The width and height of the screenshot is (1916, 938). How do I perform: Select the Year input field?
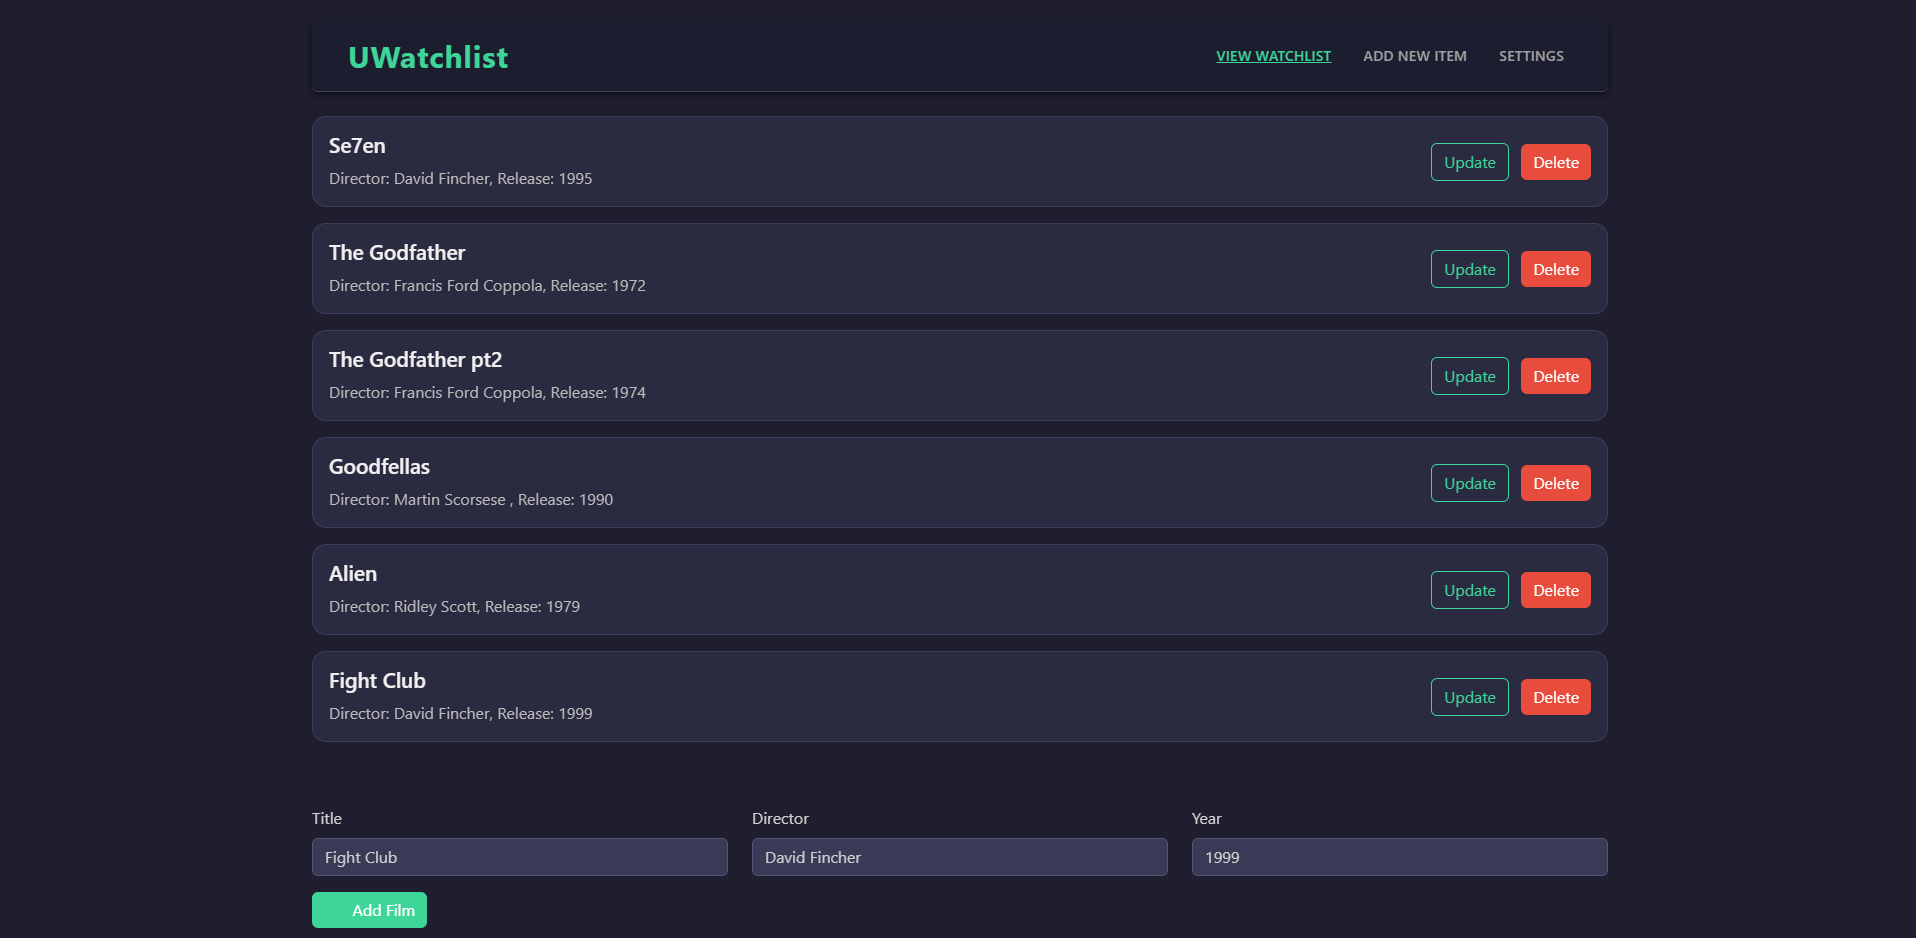pos(1399,857)
